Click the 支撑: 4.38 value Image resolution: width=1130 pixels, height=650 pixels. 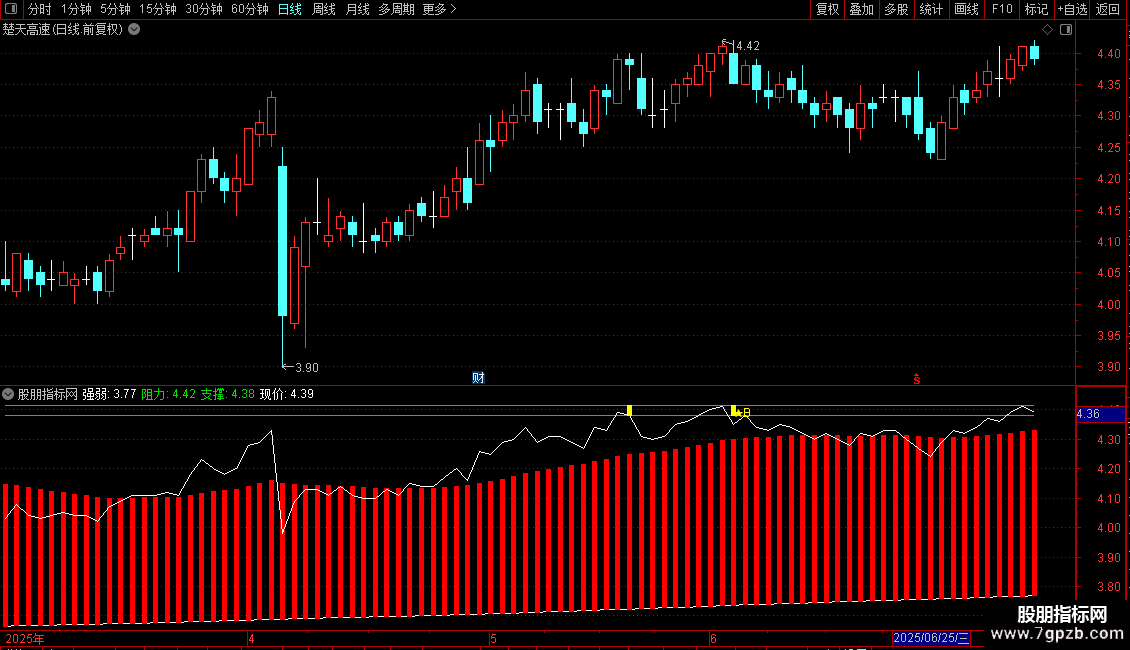coord(228,394)
